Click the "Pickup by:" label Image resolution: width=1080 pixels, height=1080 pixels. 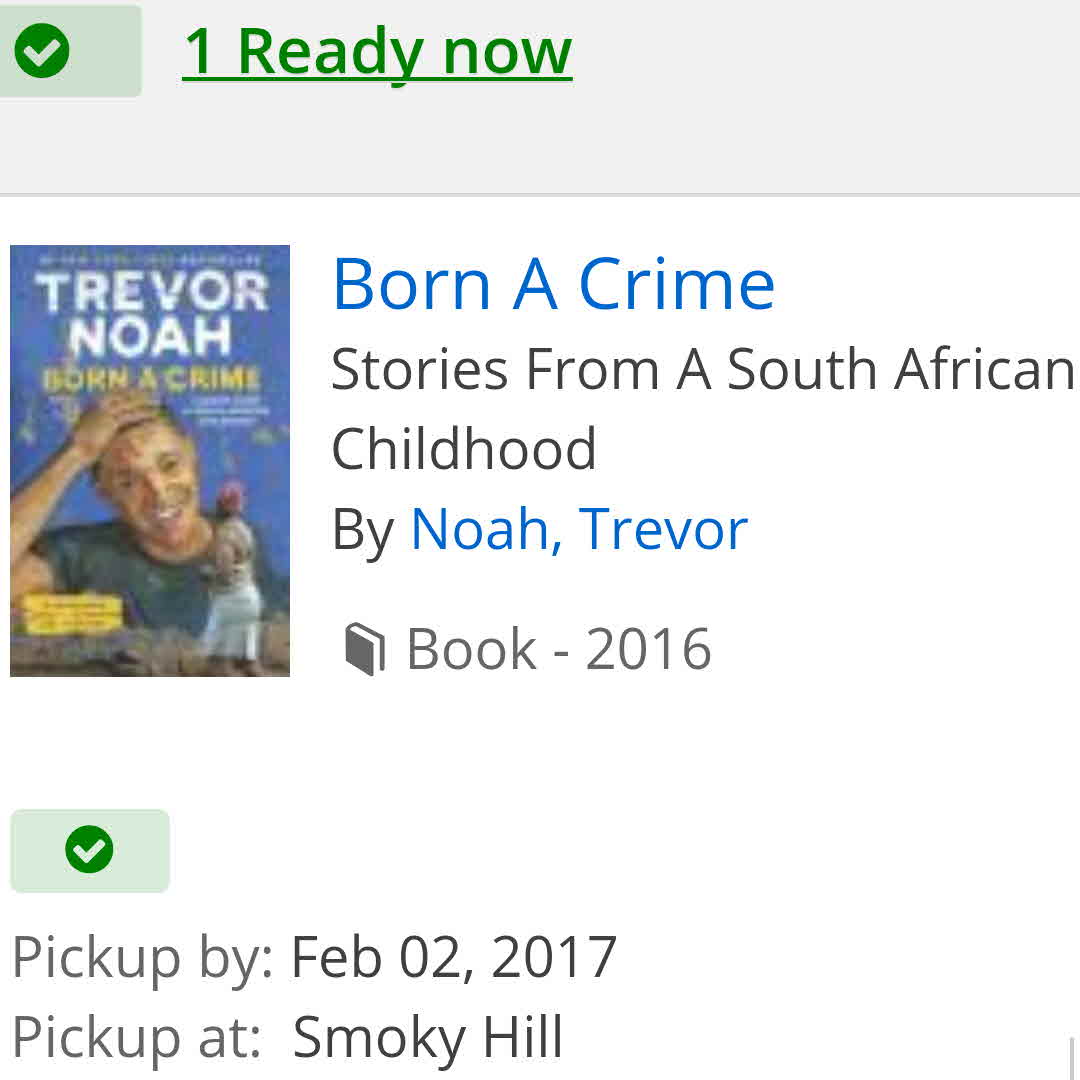point(142,957)
